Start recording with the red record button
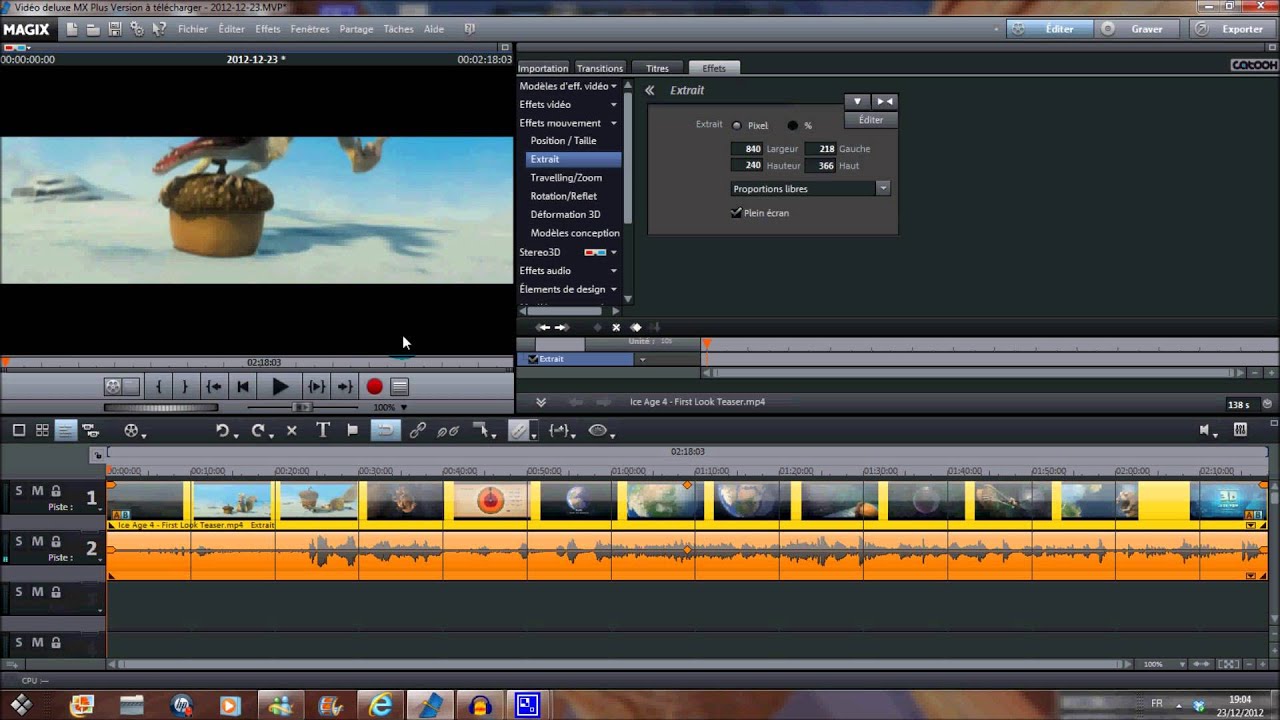Screen dimensions: 1280x720 pyautogui.click(x=374, y=387)
